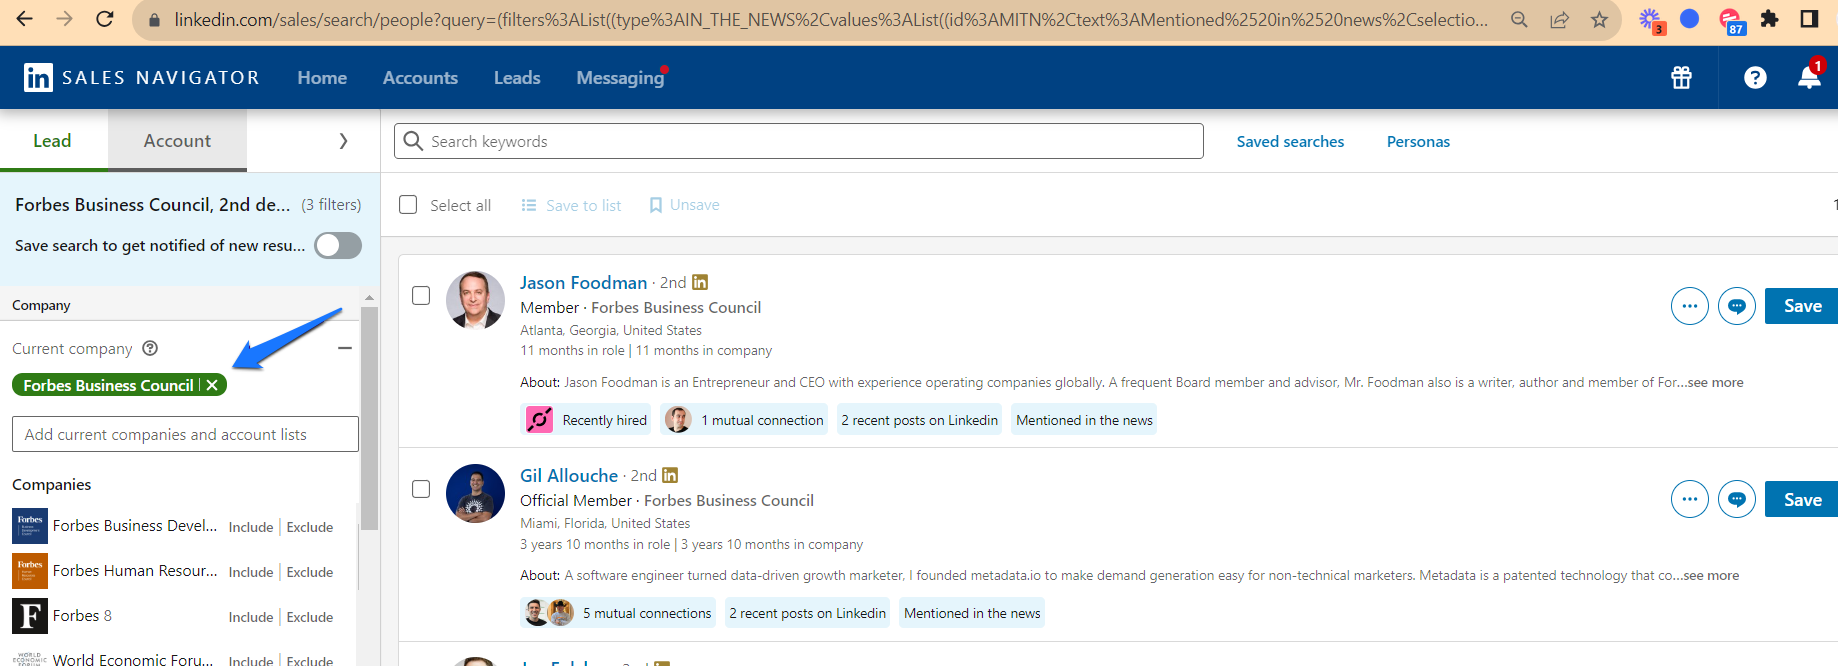Expand filter tabs with the right chevron
This screenshot has height=666, width=1838.
click(x=343, y=141)
